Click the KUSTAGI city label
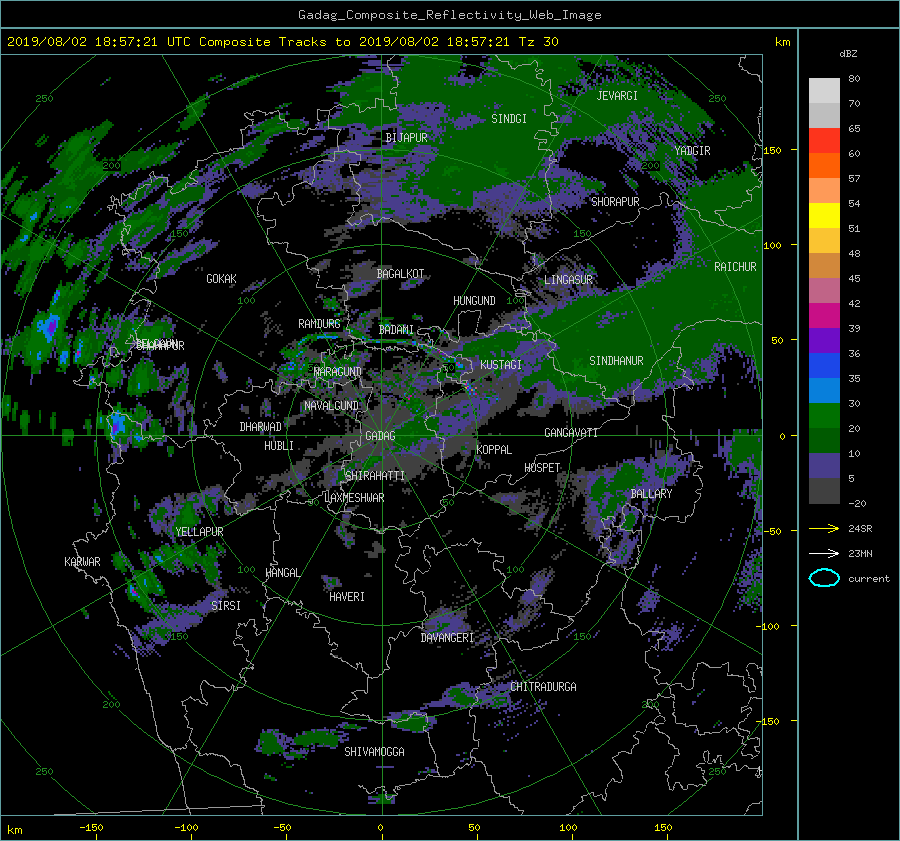The height and width of the screenshot is (841, 900). click(501, 365)
